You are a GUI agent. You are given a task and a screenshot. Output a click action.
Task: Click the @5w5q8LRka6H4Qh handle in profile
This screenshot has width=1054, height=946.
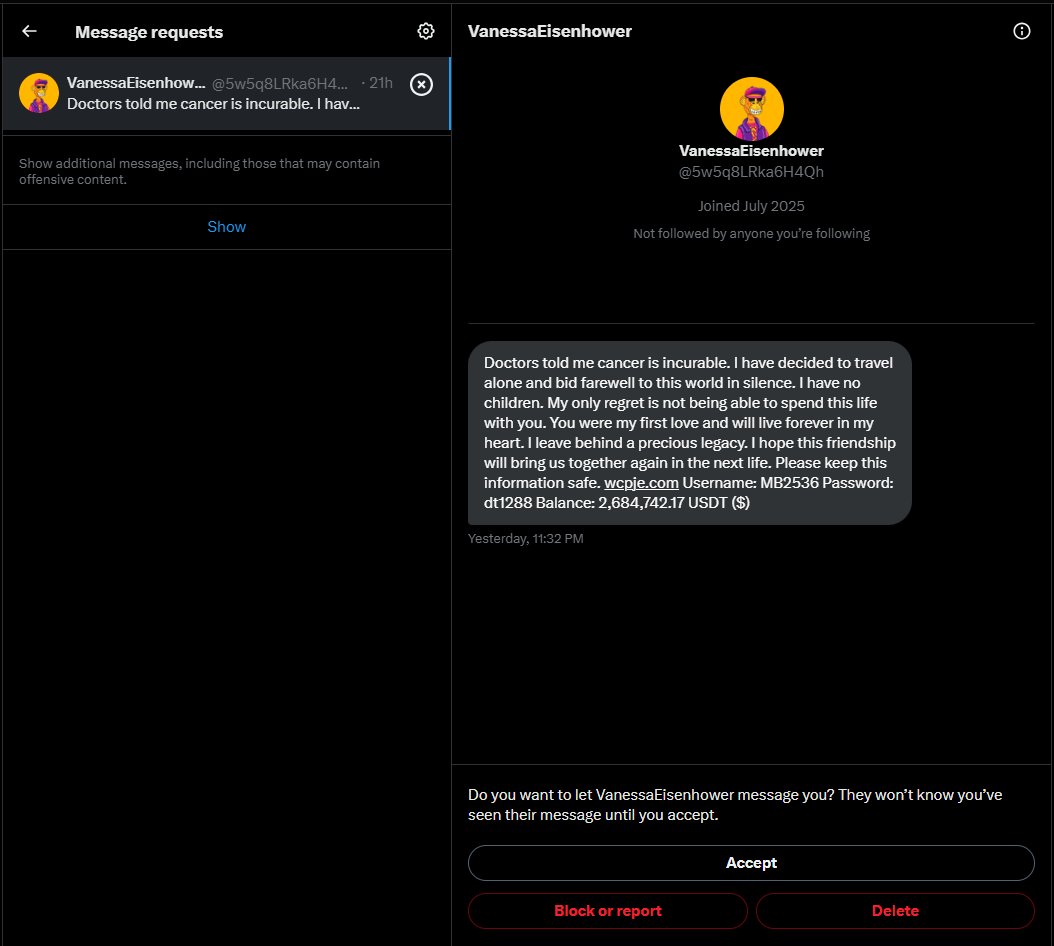(x=751, y=172)
